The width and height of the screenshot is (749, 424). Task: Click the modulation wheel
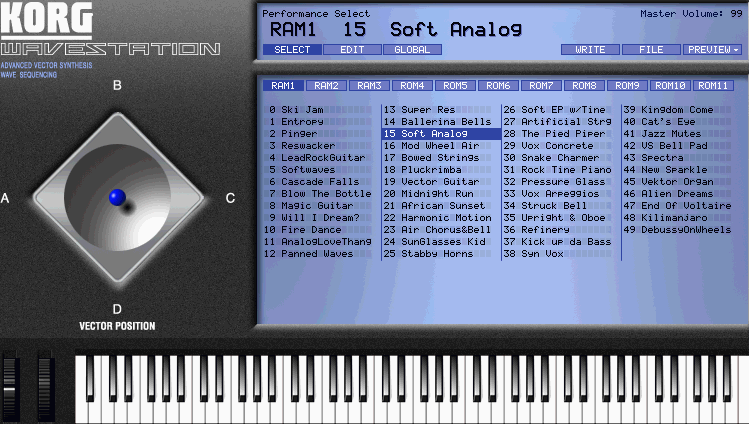click(x=45, y=387)
